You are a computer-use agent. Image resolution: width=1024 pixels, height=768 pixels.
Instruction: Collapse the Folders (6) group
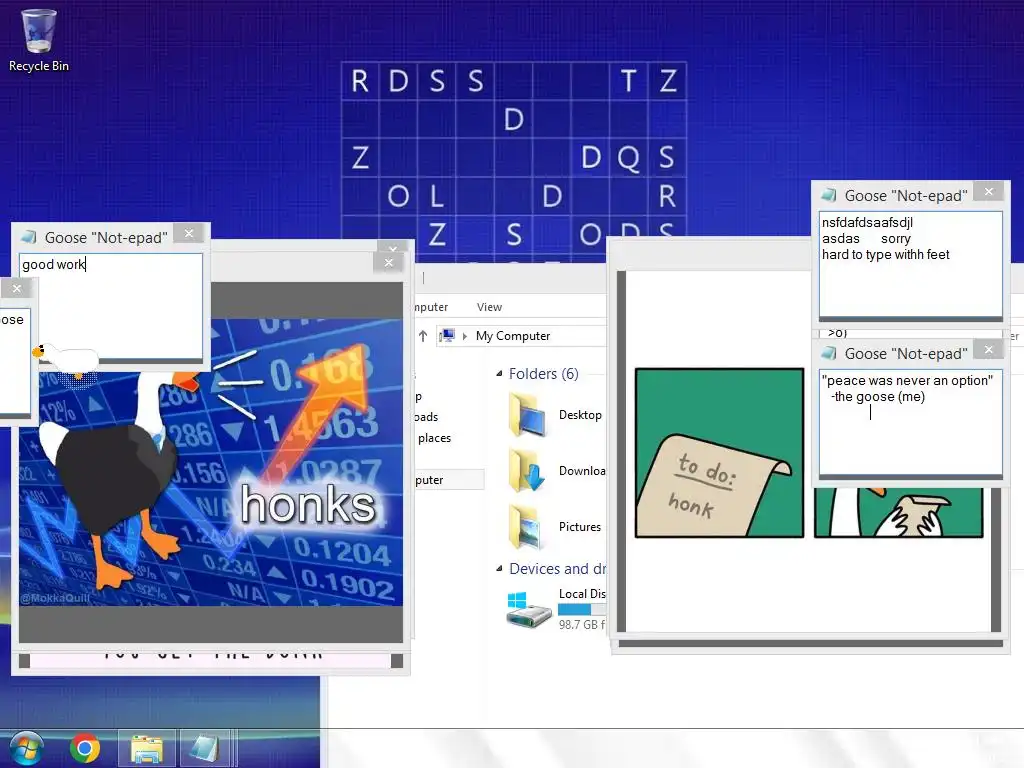pos(499,374)
